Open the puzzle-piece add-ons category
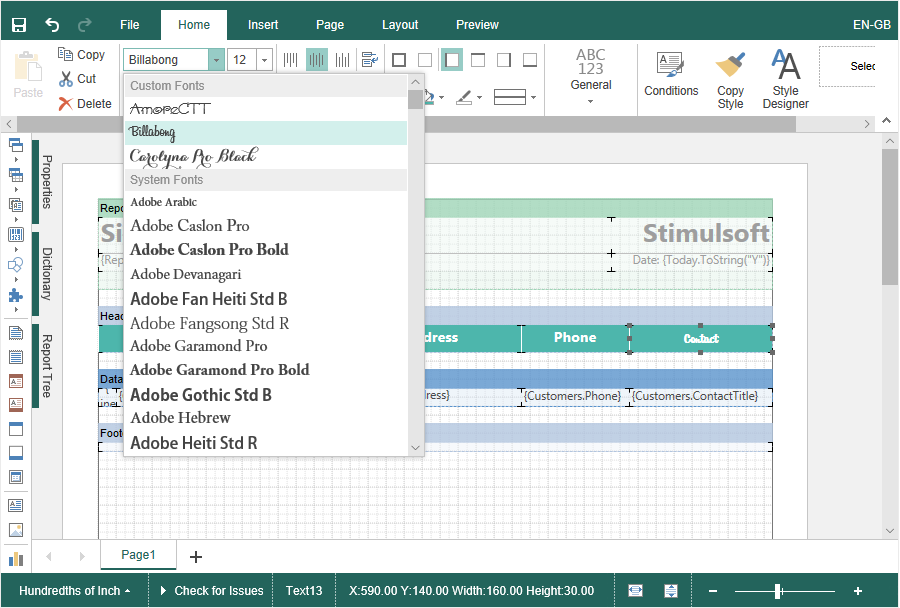 coord(15,295)
